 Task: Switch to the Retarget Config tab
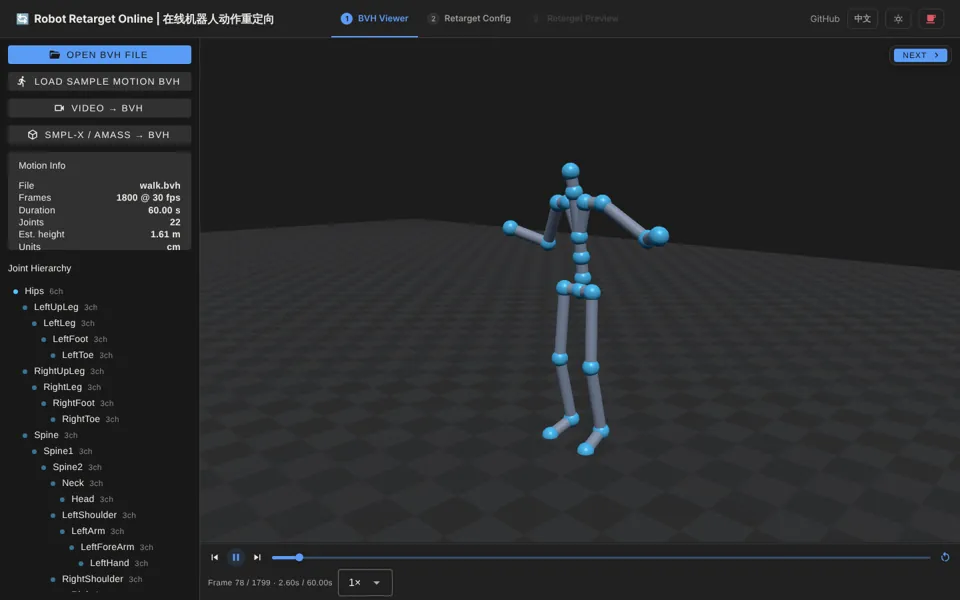469,18
